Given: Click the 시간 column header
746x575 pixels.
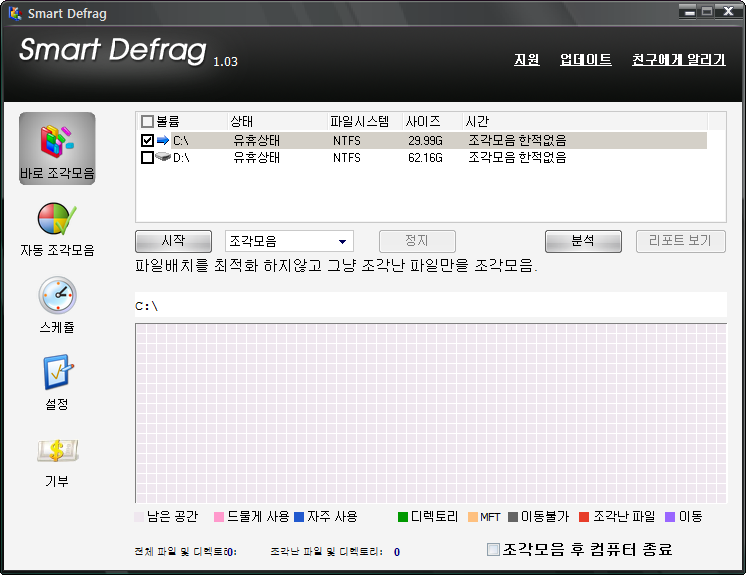Looking at the screenshot, I should tap(585, 122).
